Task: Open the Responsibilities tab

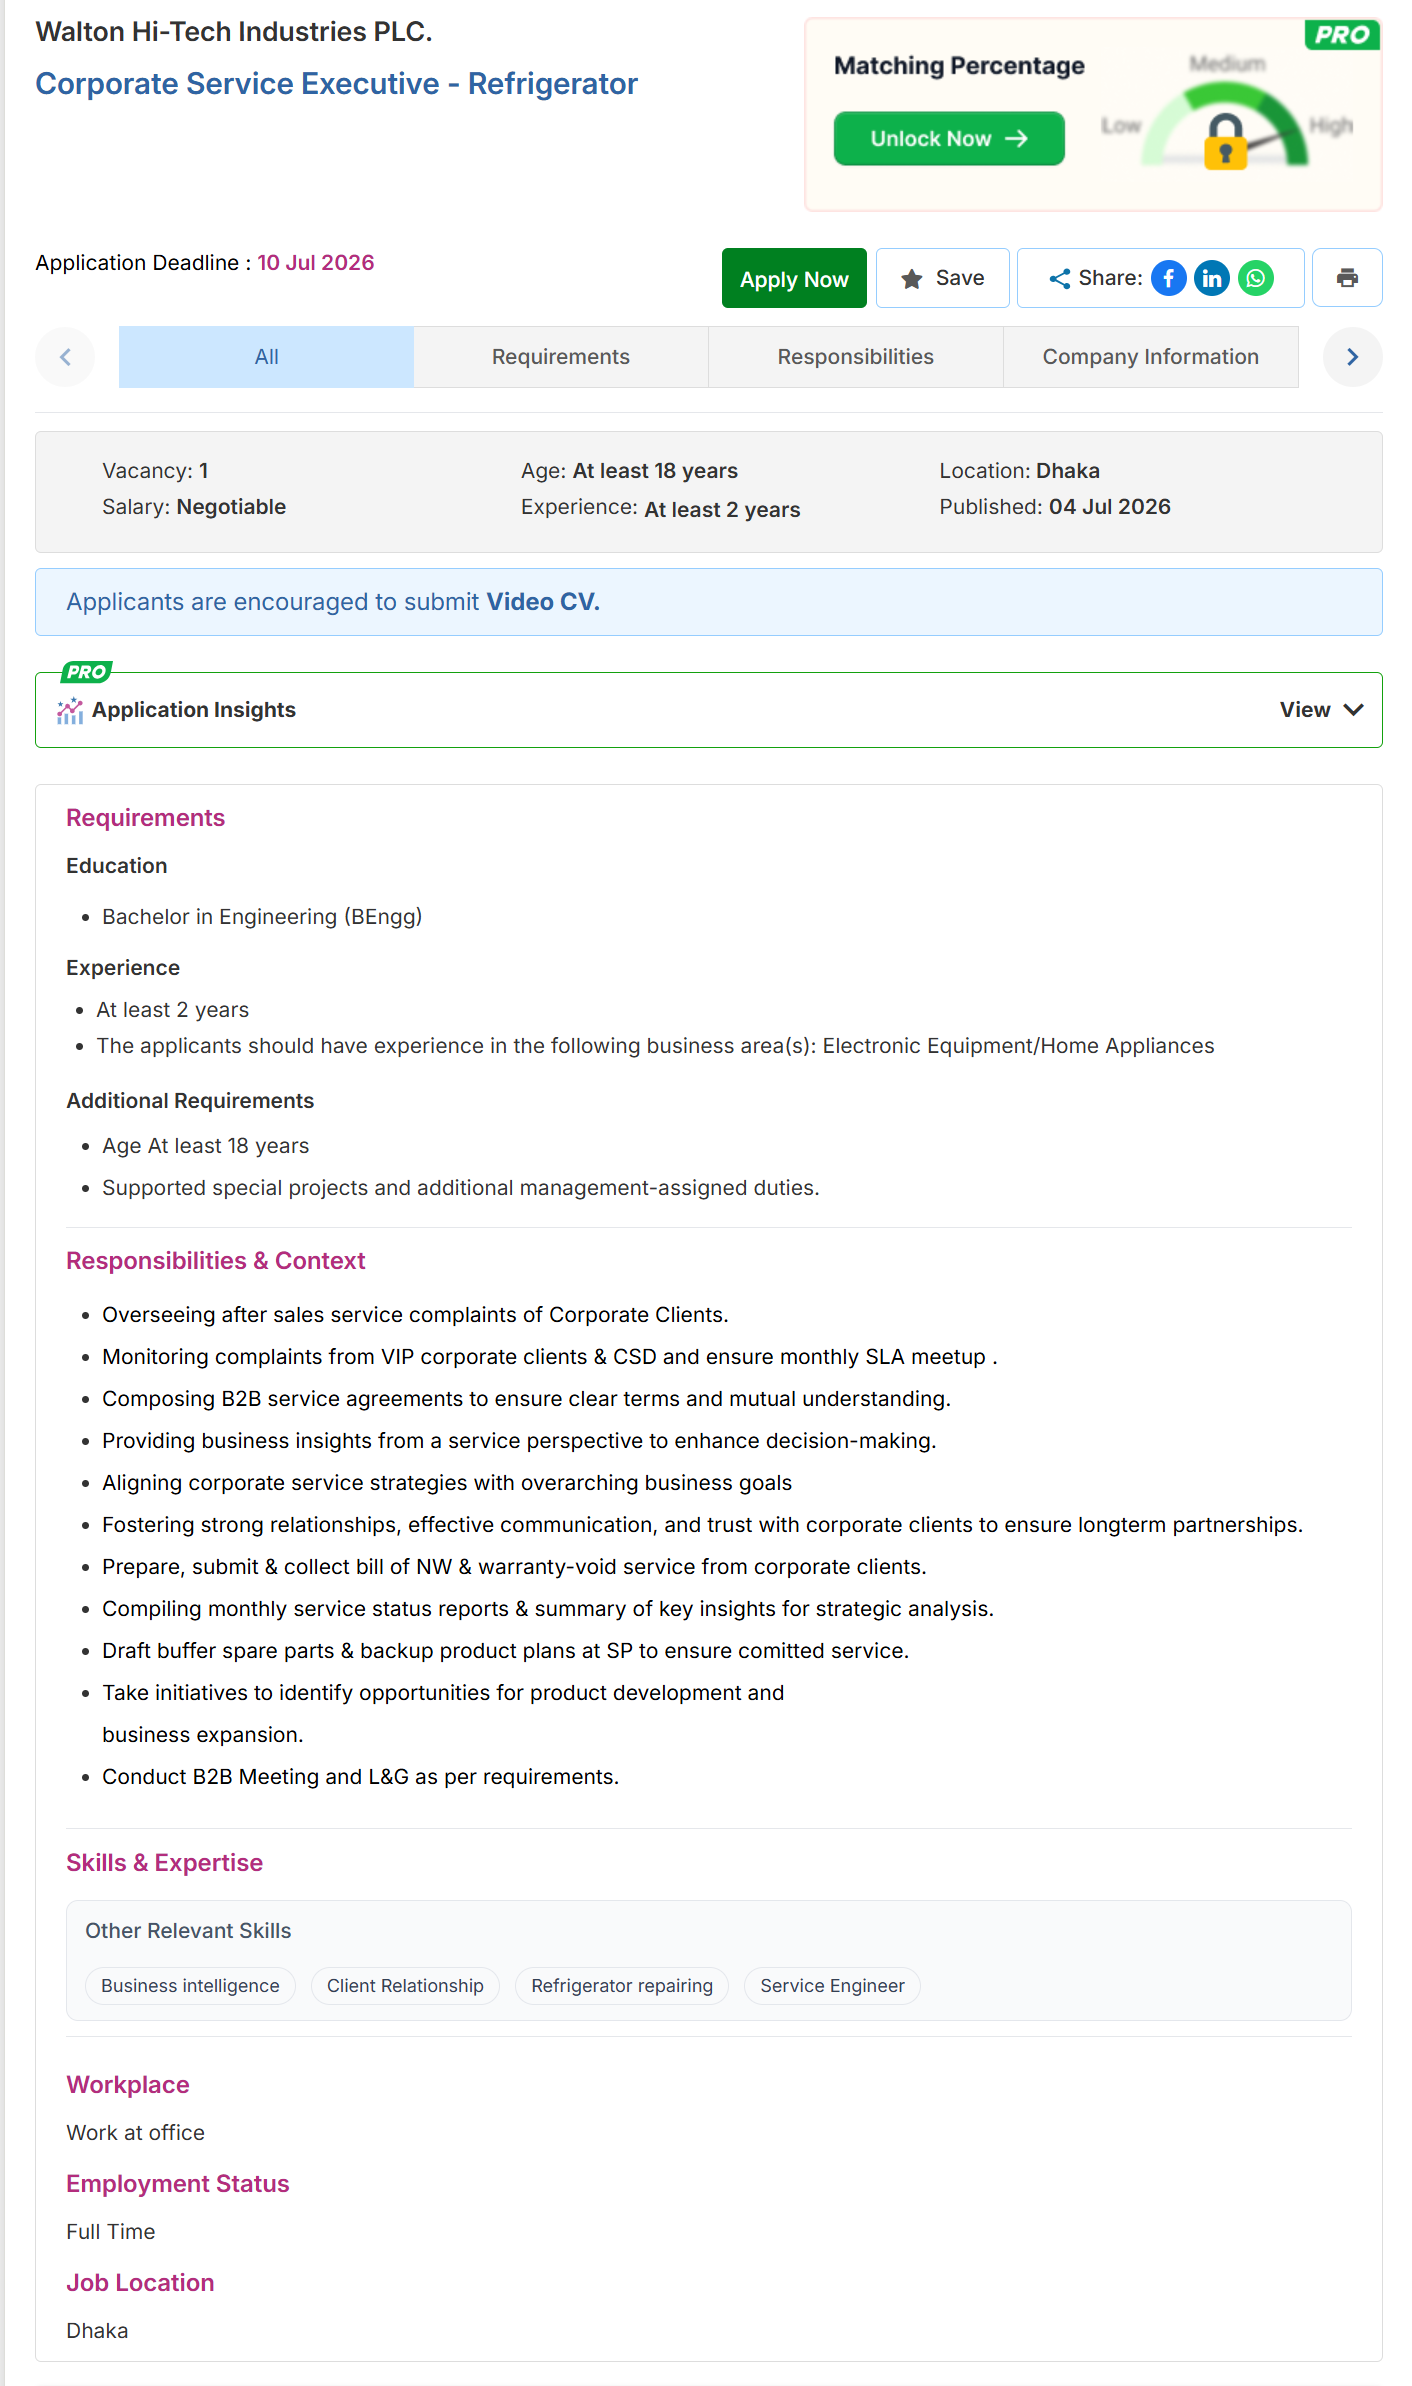Action: click(x=856, y=357)
